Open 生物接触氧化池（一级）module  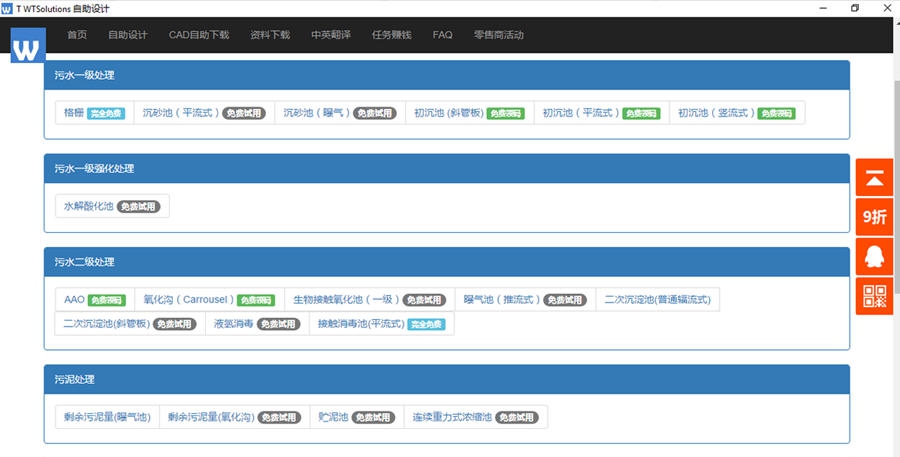point(370,300)
